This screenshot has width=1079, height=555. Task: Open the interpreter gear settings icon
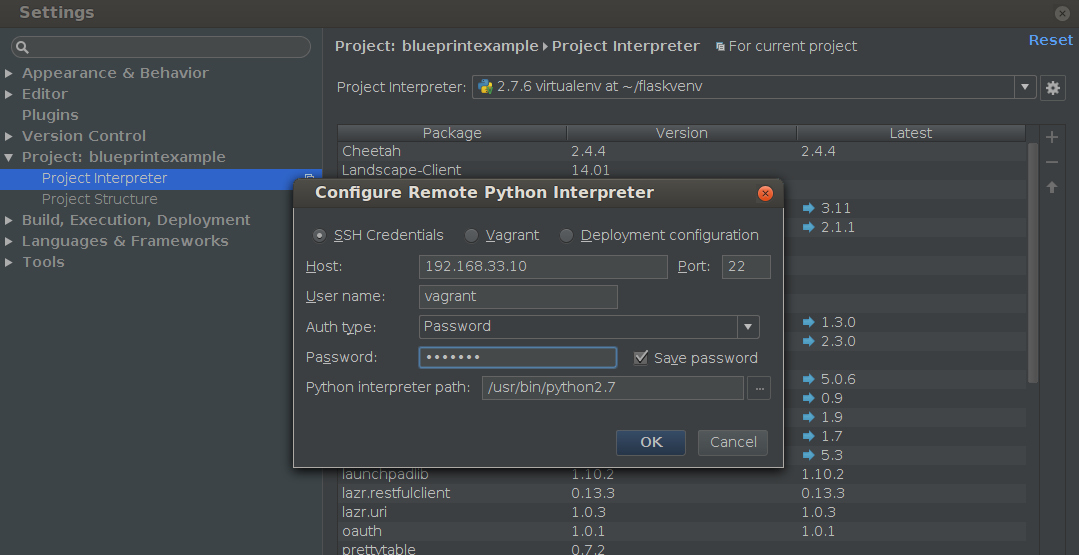1052,88
